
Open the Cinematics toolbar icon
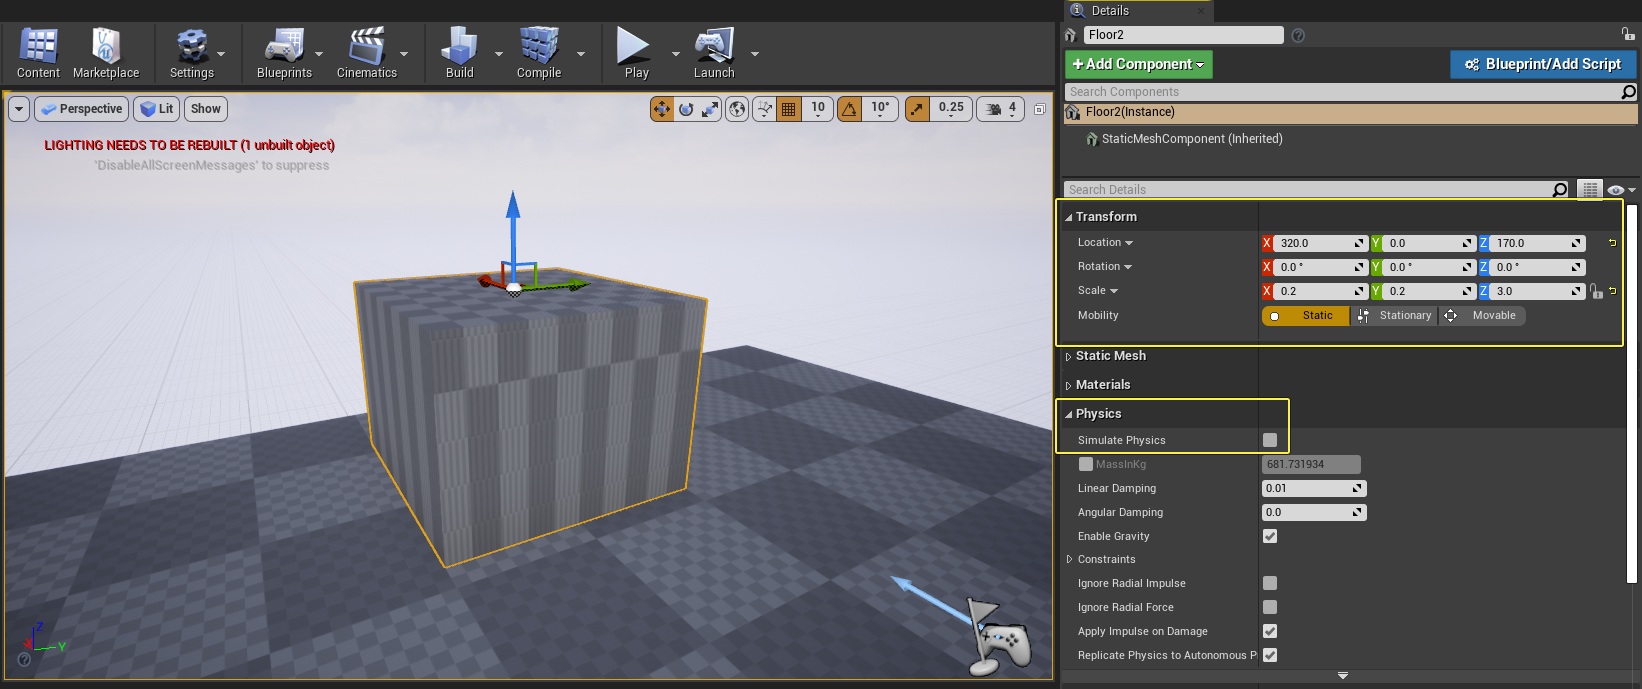coord(367,54)
